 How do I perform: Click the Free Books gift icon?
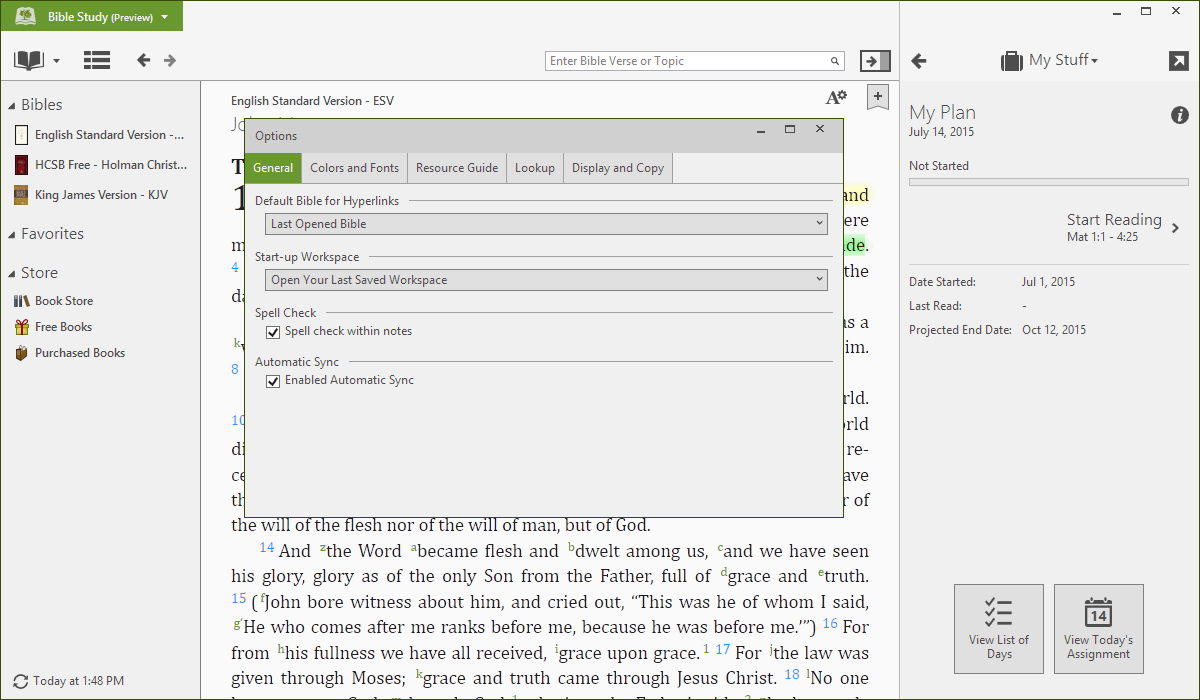[x=21, y=327]
